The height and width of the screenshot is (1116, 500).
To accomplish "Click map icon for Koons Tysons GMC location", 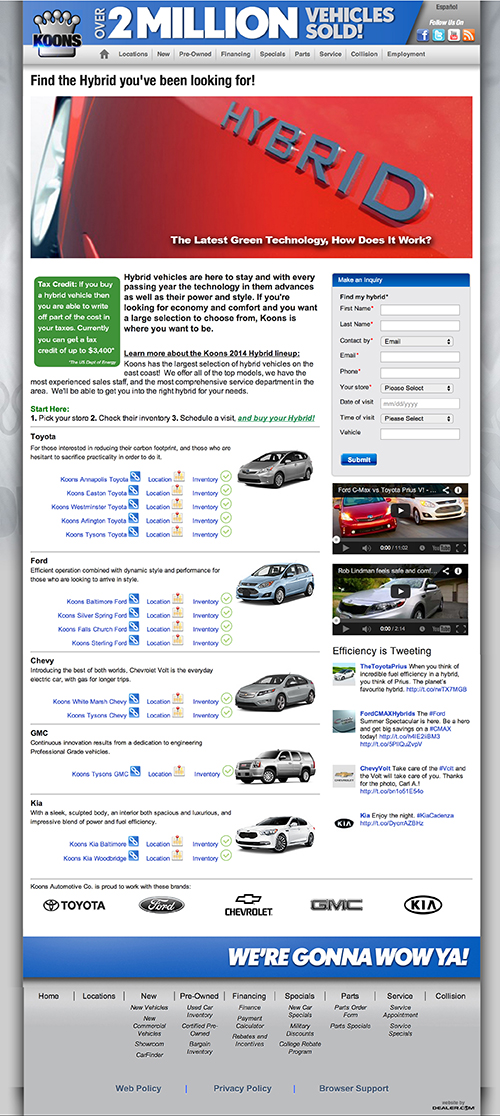I will (x=179, y=771).
